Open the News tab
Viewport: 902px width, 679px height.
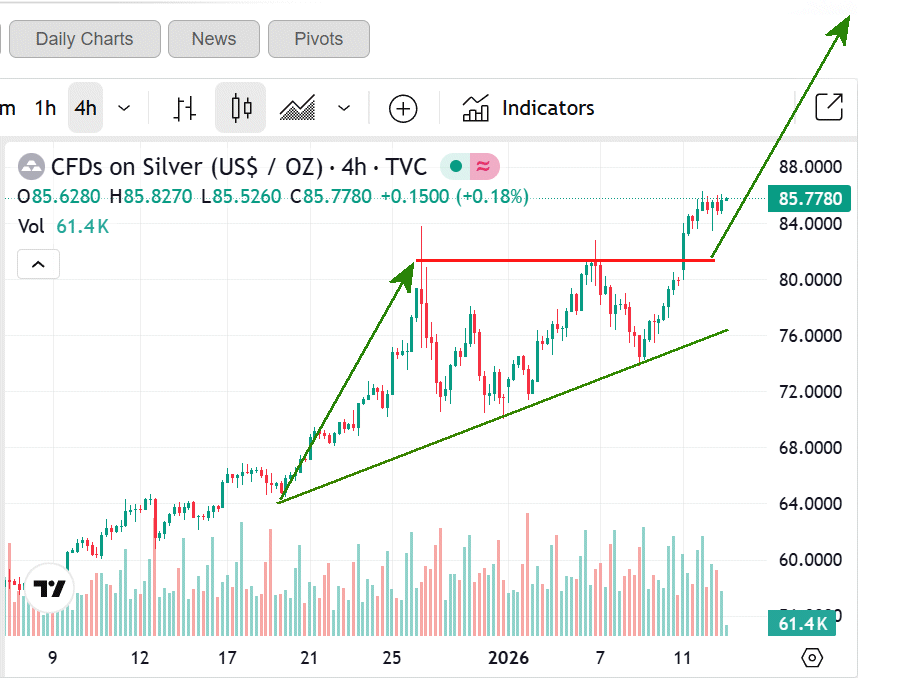pos(214,39)
